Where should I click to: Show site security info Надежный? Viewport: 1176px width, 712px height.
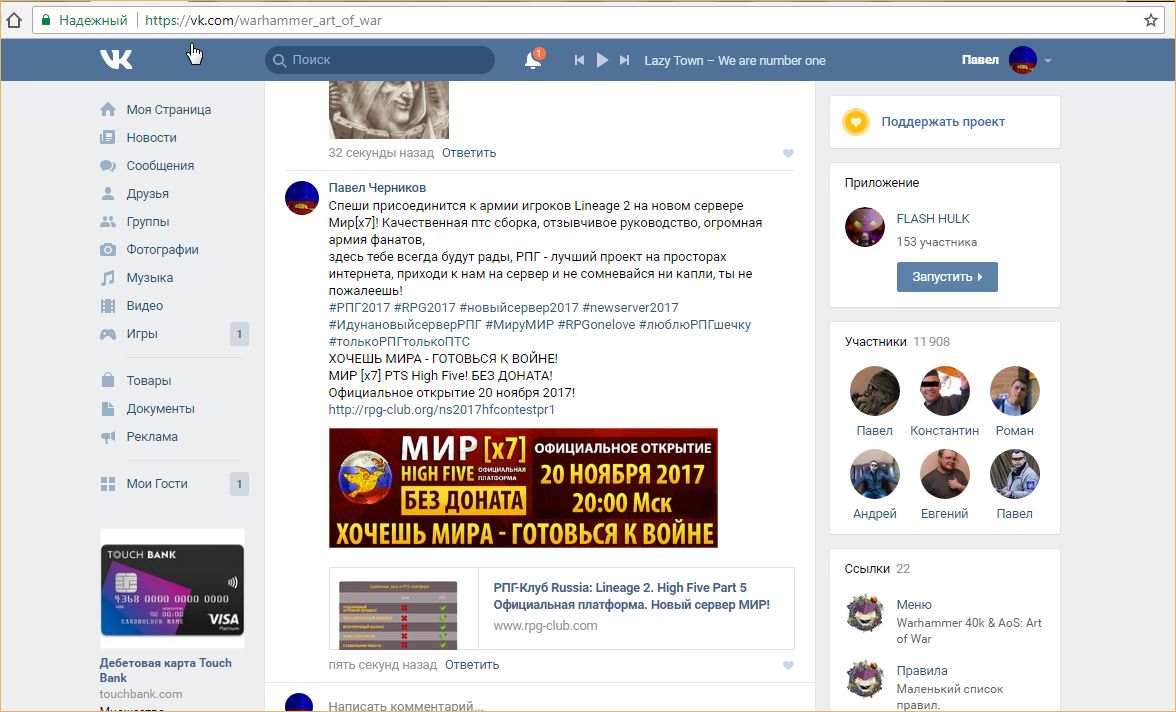point(84,20)
